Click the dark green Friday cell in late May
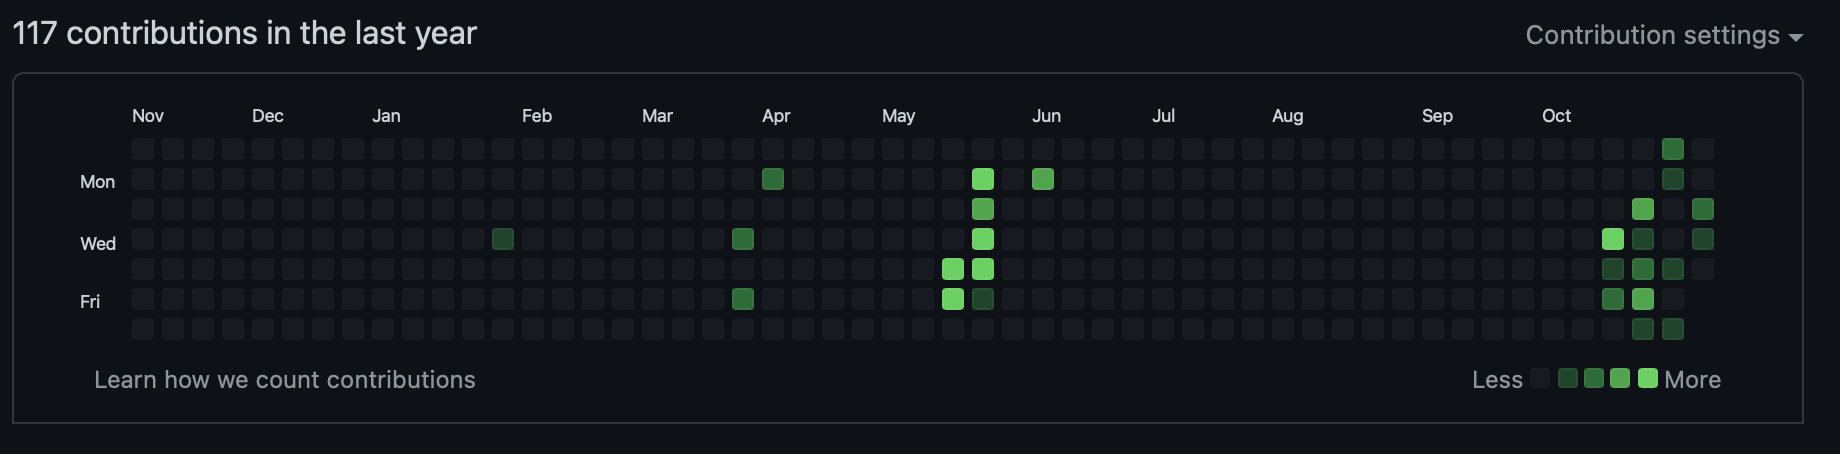The height and width of the screenshot is (454, 1840). coord(983,299)
